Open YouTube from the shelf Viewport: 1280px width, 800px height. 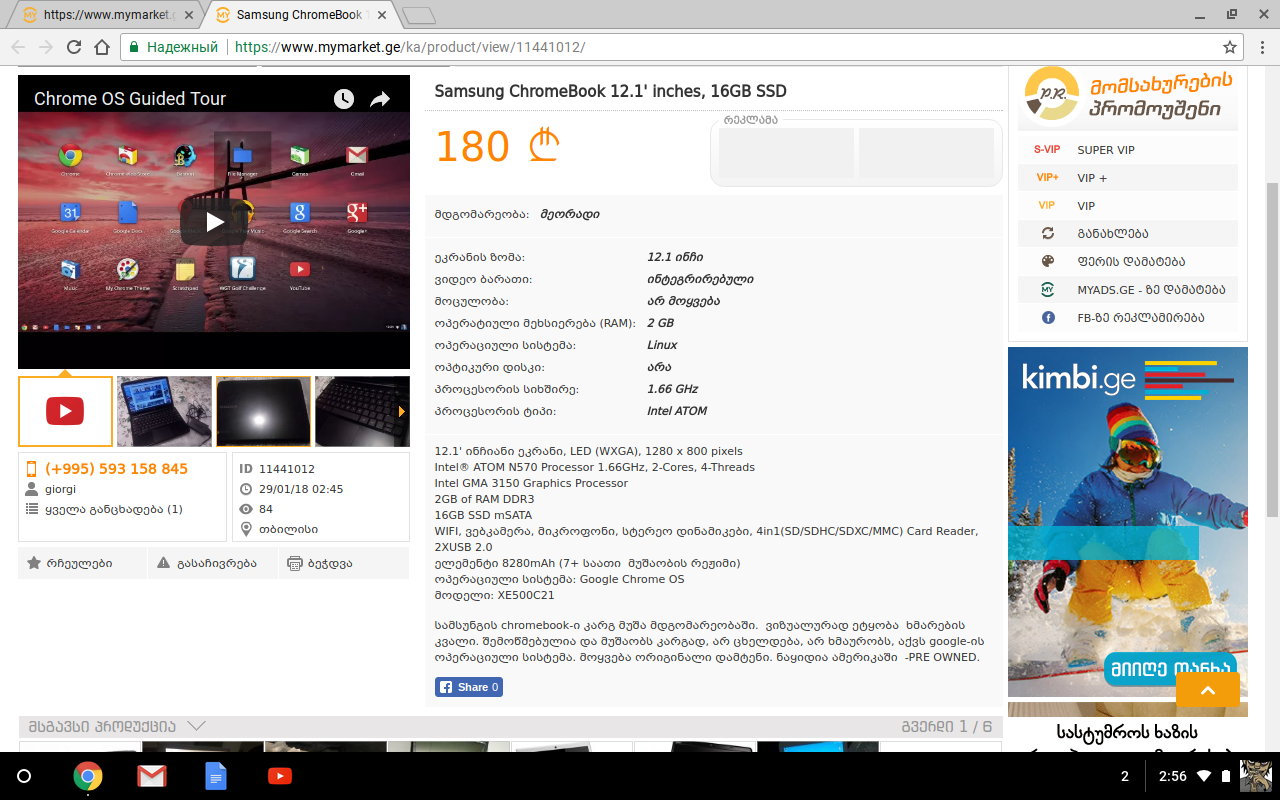[x=280, y=776]
